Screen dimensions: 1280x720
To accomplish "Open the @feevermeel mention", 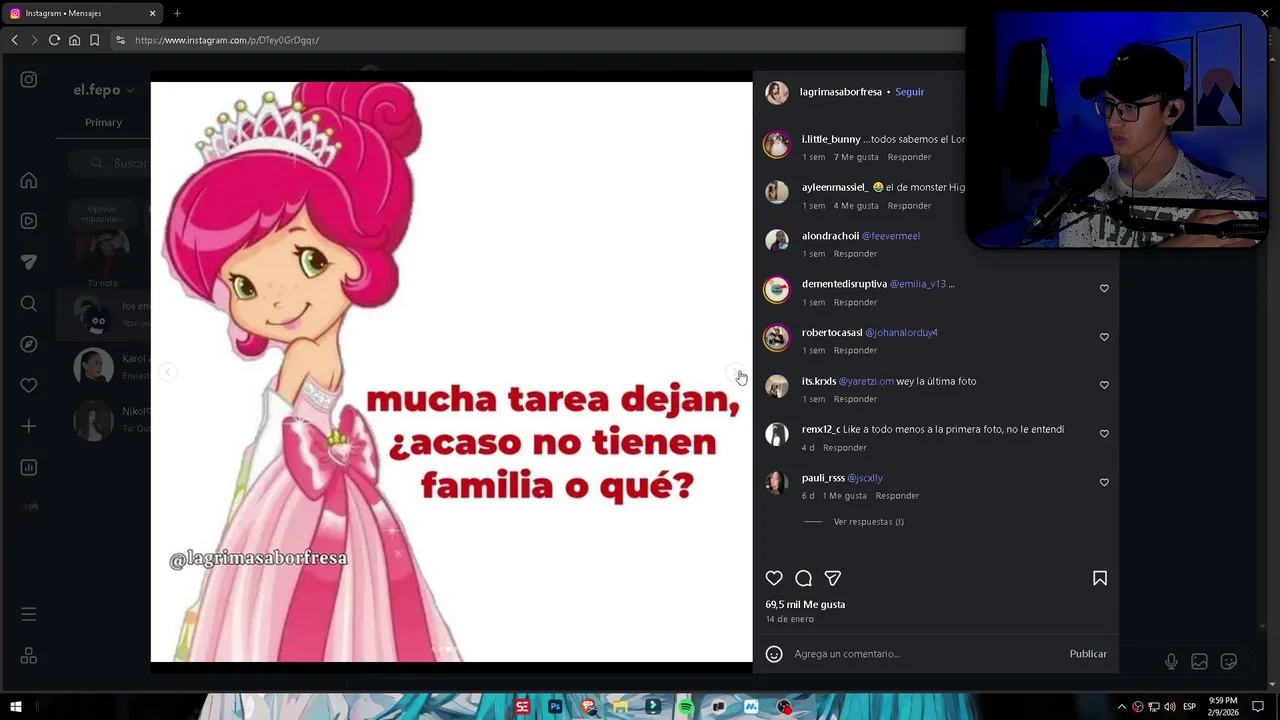I will [891, 236].
